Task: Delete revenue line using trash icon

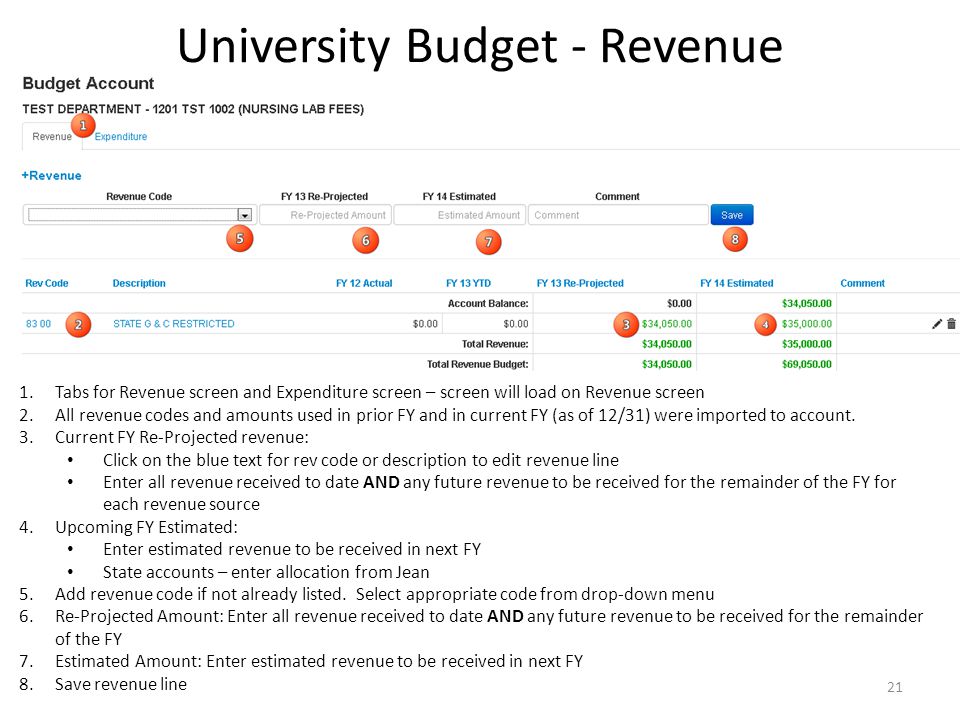Action: pyautogui.click(x=951, y=324)
